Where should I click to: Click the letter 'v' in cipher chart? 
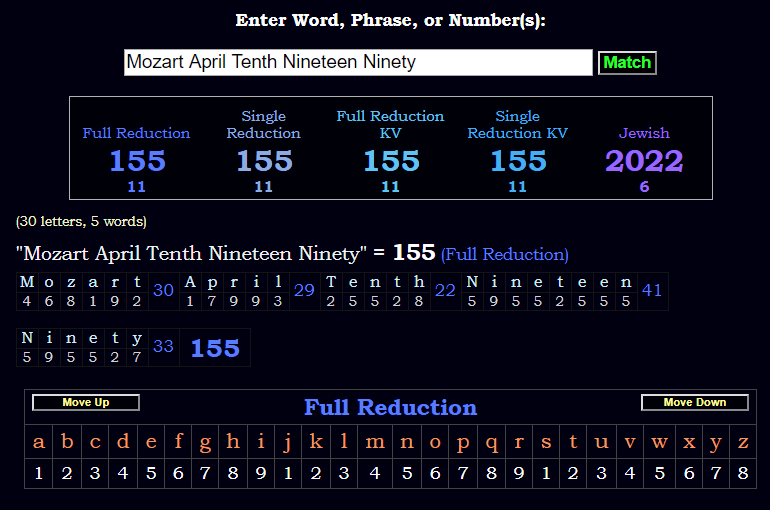pyautogui.click(x=630, y=442)
